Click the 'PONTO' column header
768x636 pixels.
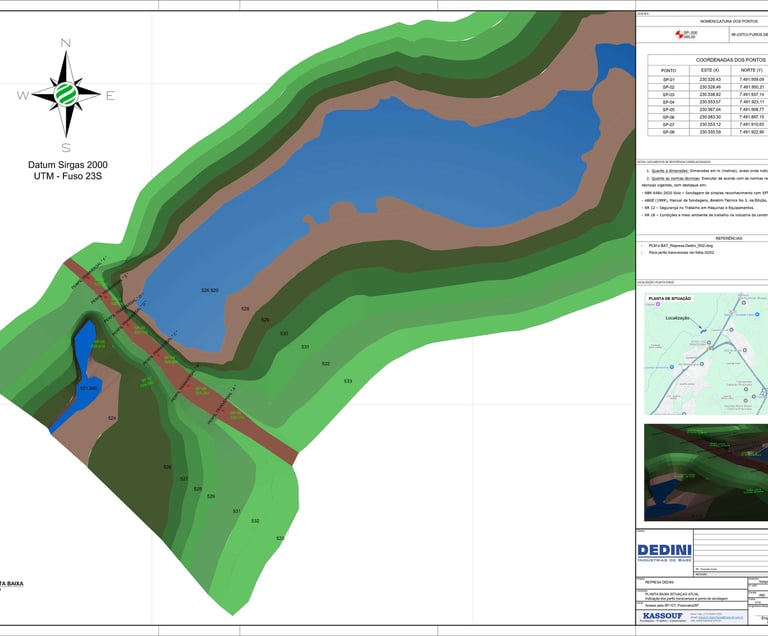(x=668, y=71)
